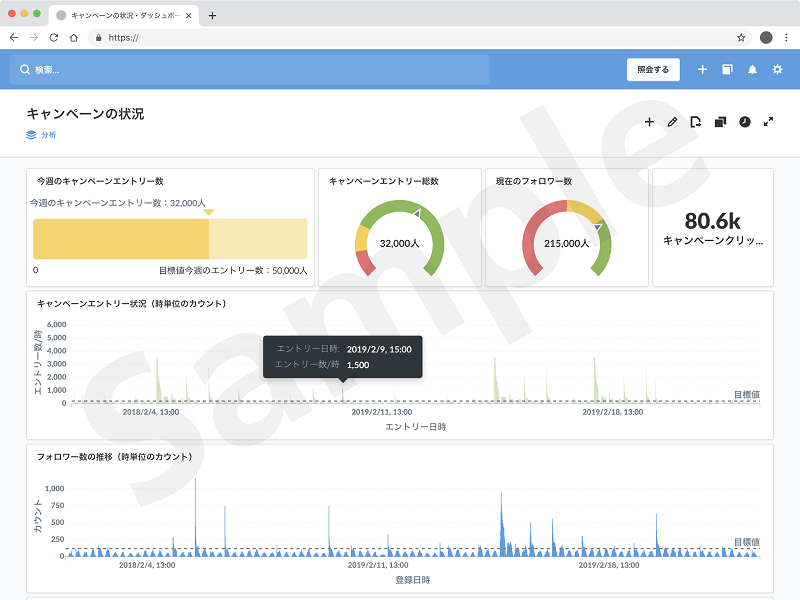Click the move dashboard document icon
800x600 pixels.
click(x=696, y=122)
